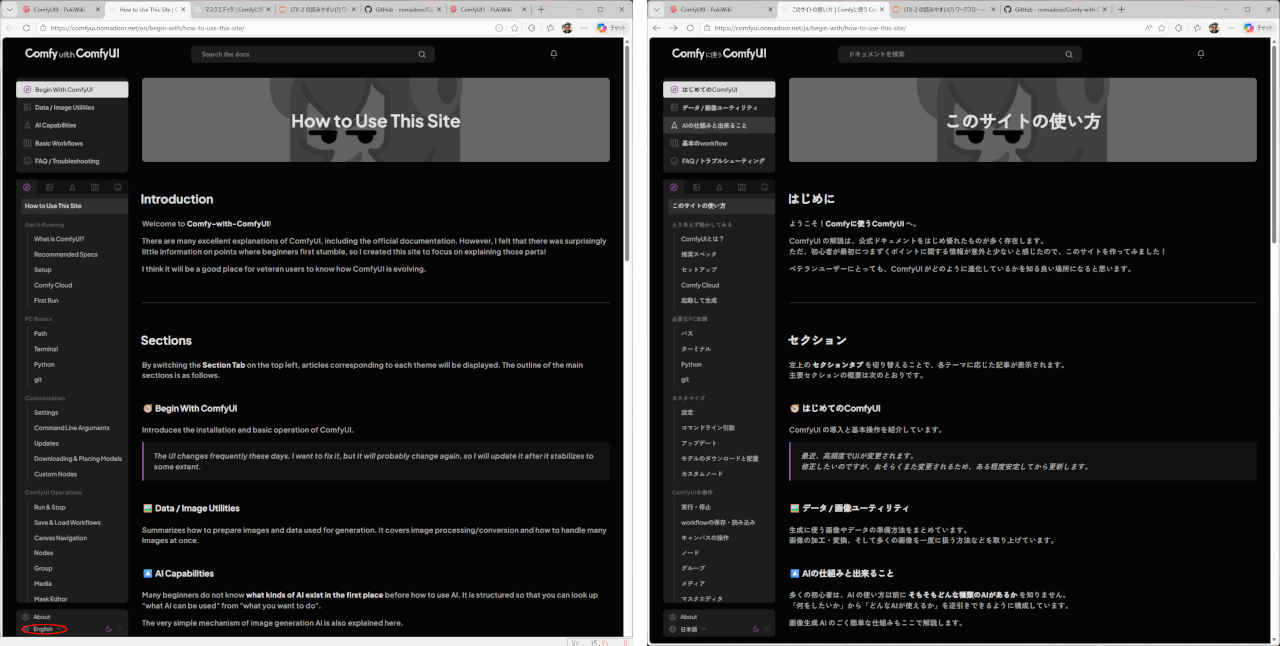Favorite the Japanese page with the star icon
The height and width of the screenshot is (646, 1280).
(x=1162, y=28)
